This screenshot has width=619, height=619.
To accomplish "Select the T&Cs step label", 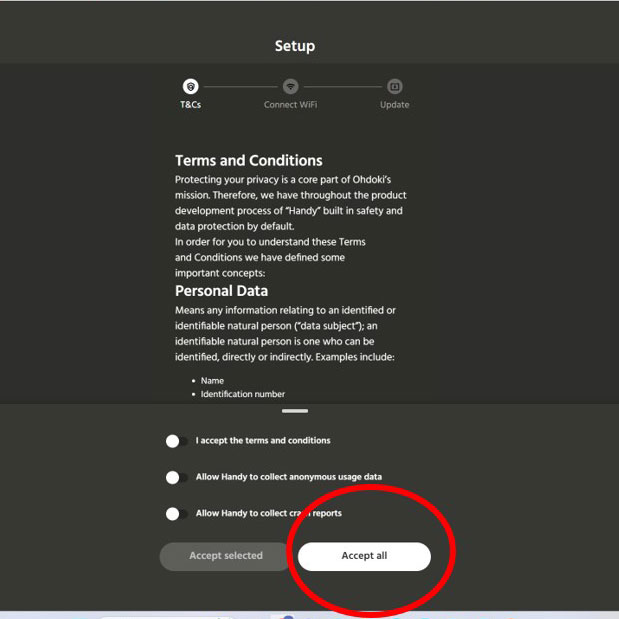I will coord(190,105).
